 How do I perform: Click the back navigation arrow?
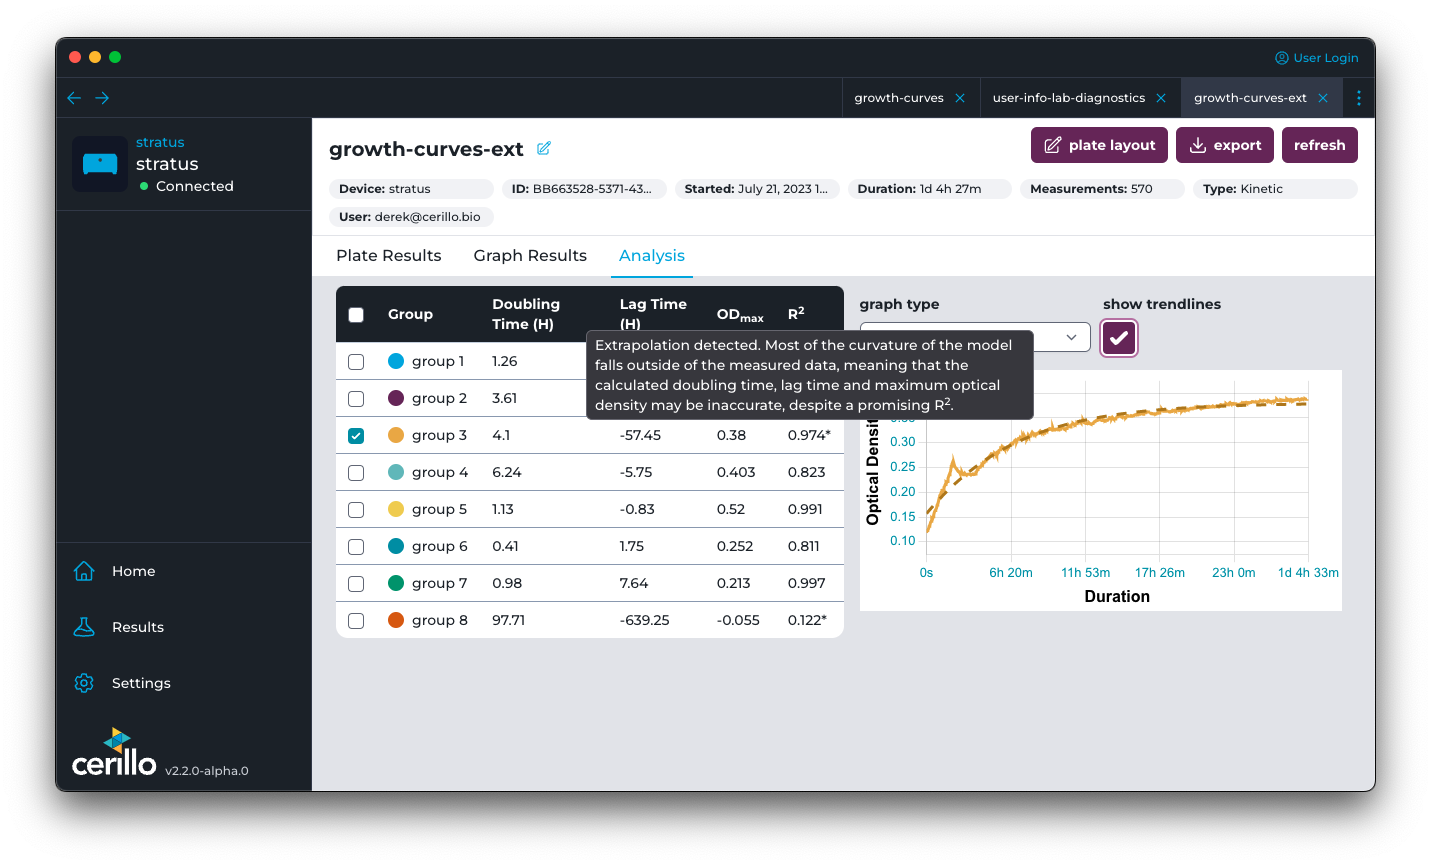74,98
